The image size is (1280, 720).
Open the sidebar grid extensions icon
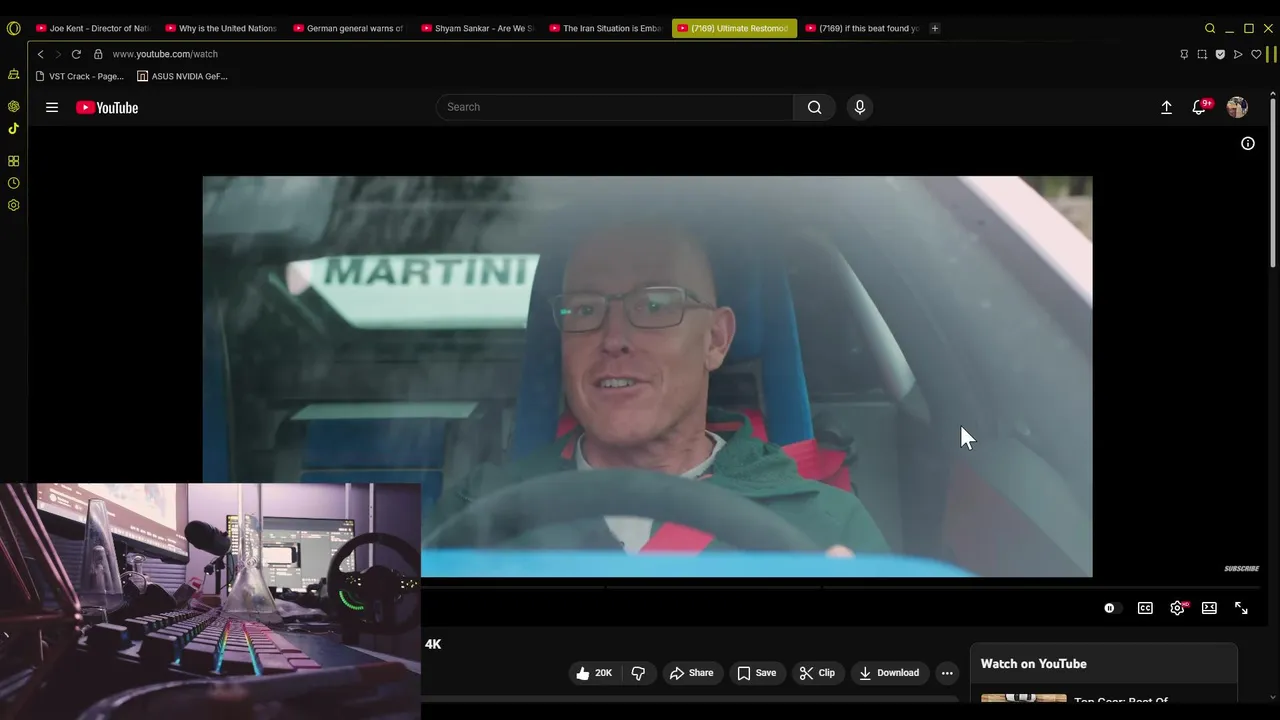[13, 161]
